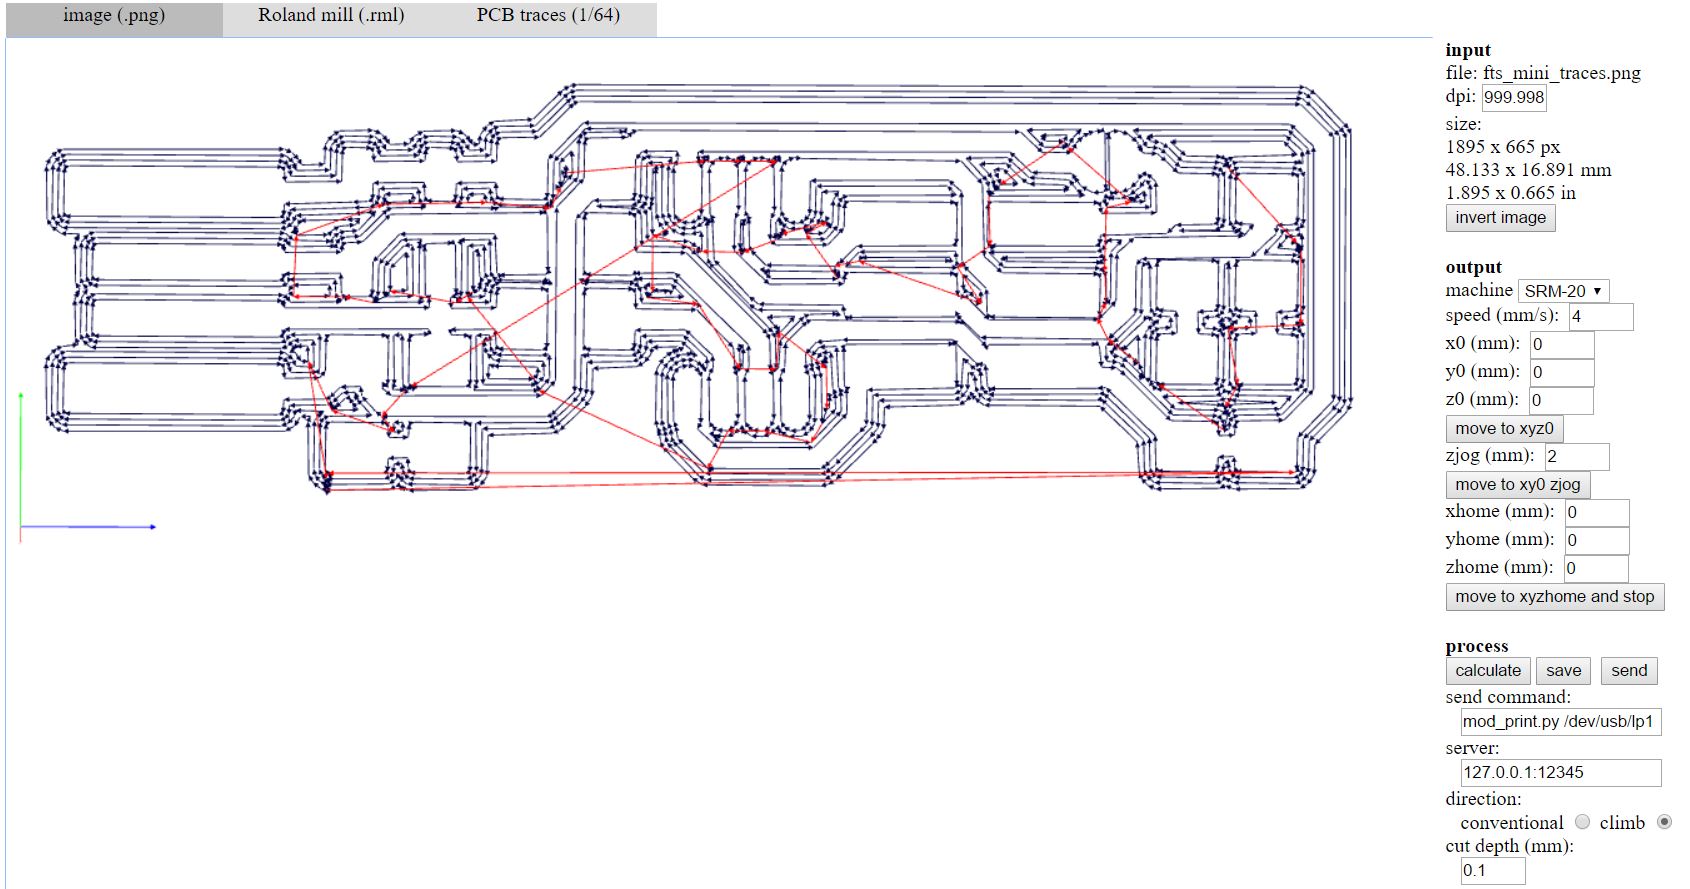
Task: Focus the xhome (mm) input field
Action: coord(1597,512)
